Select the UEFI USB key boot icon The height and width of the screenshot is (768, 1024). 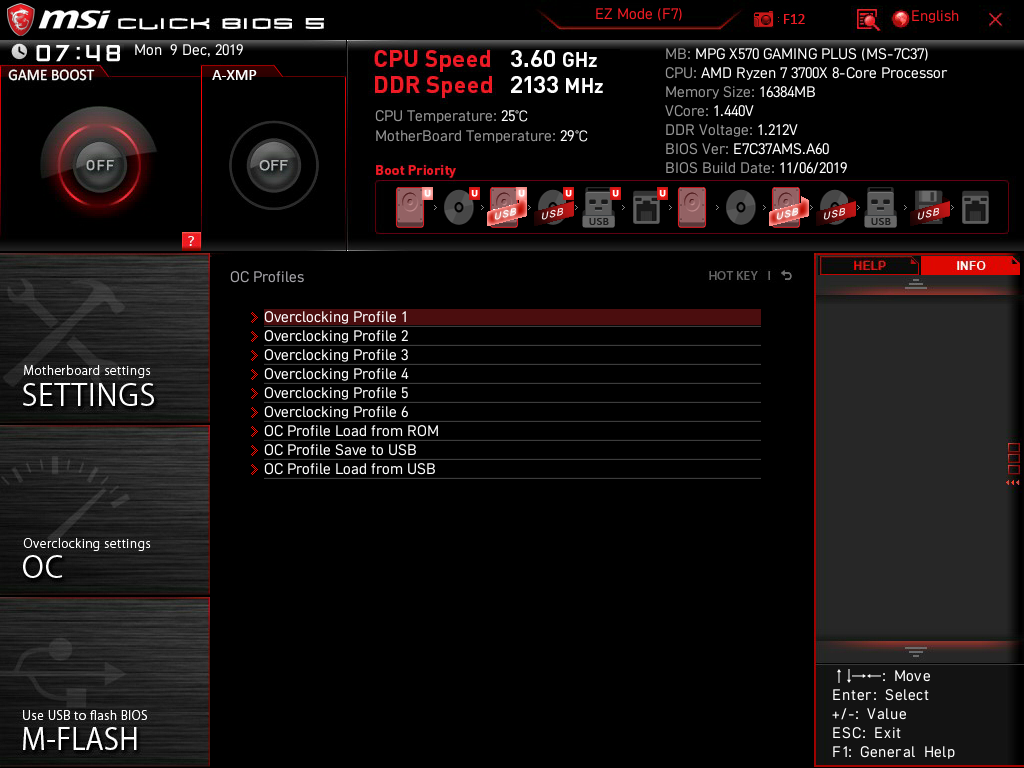[601, 208]
